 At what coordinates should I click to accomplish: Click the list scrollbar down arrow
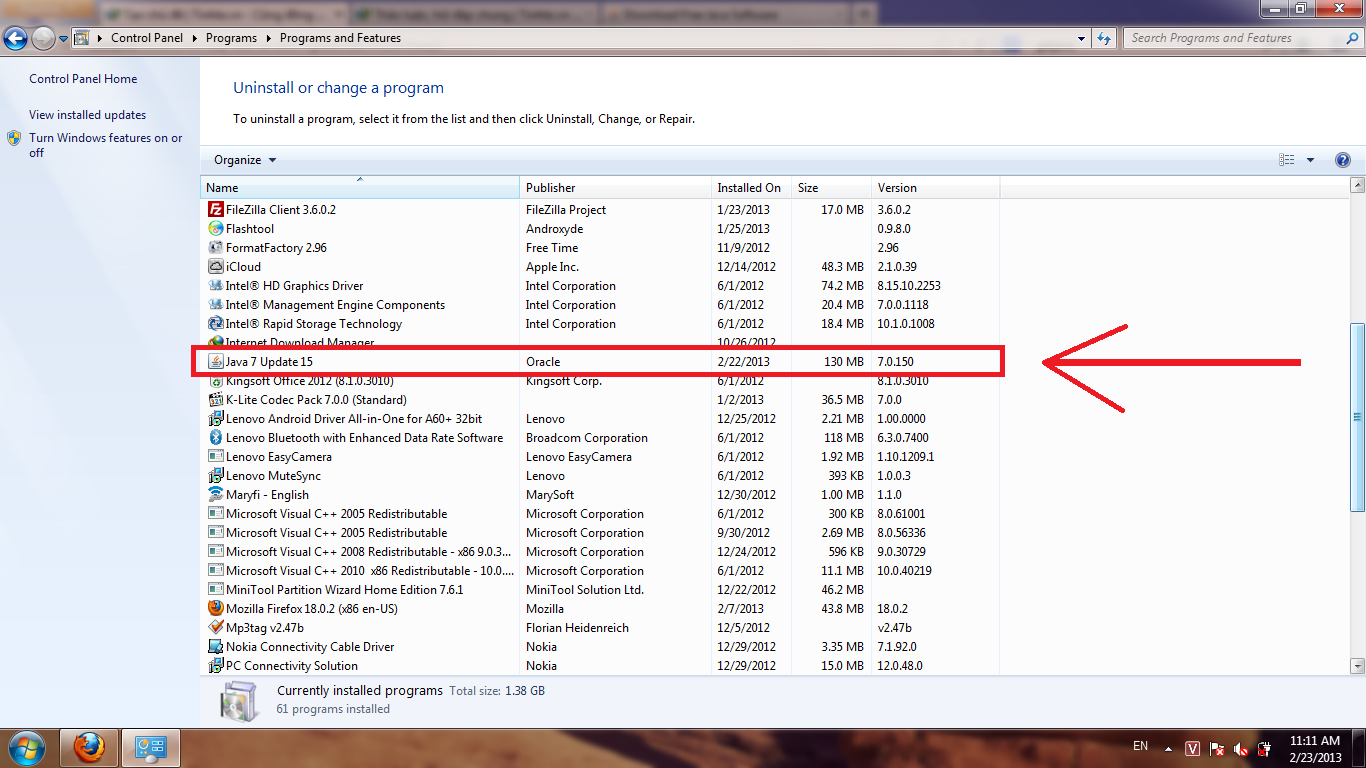[x=1357, y=666]
